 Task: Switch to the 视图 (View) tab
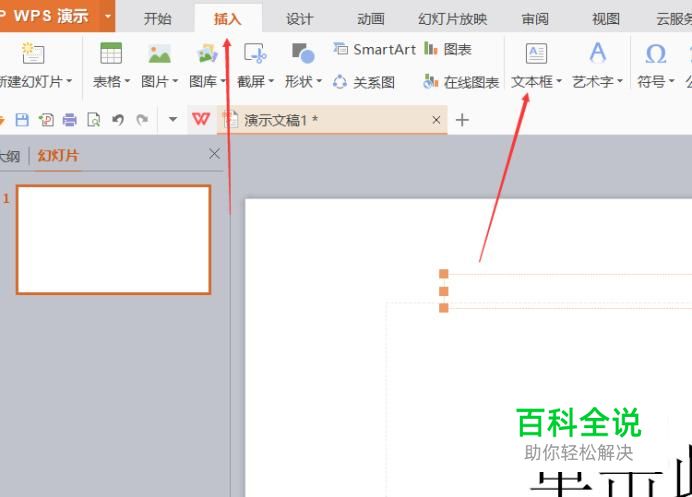pos(606,19)
